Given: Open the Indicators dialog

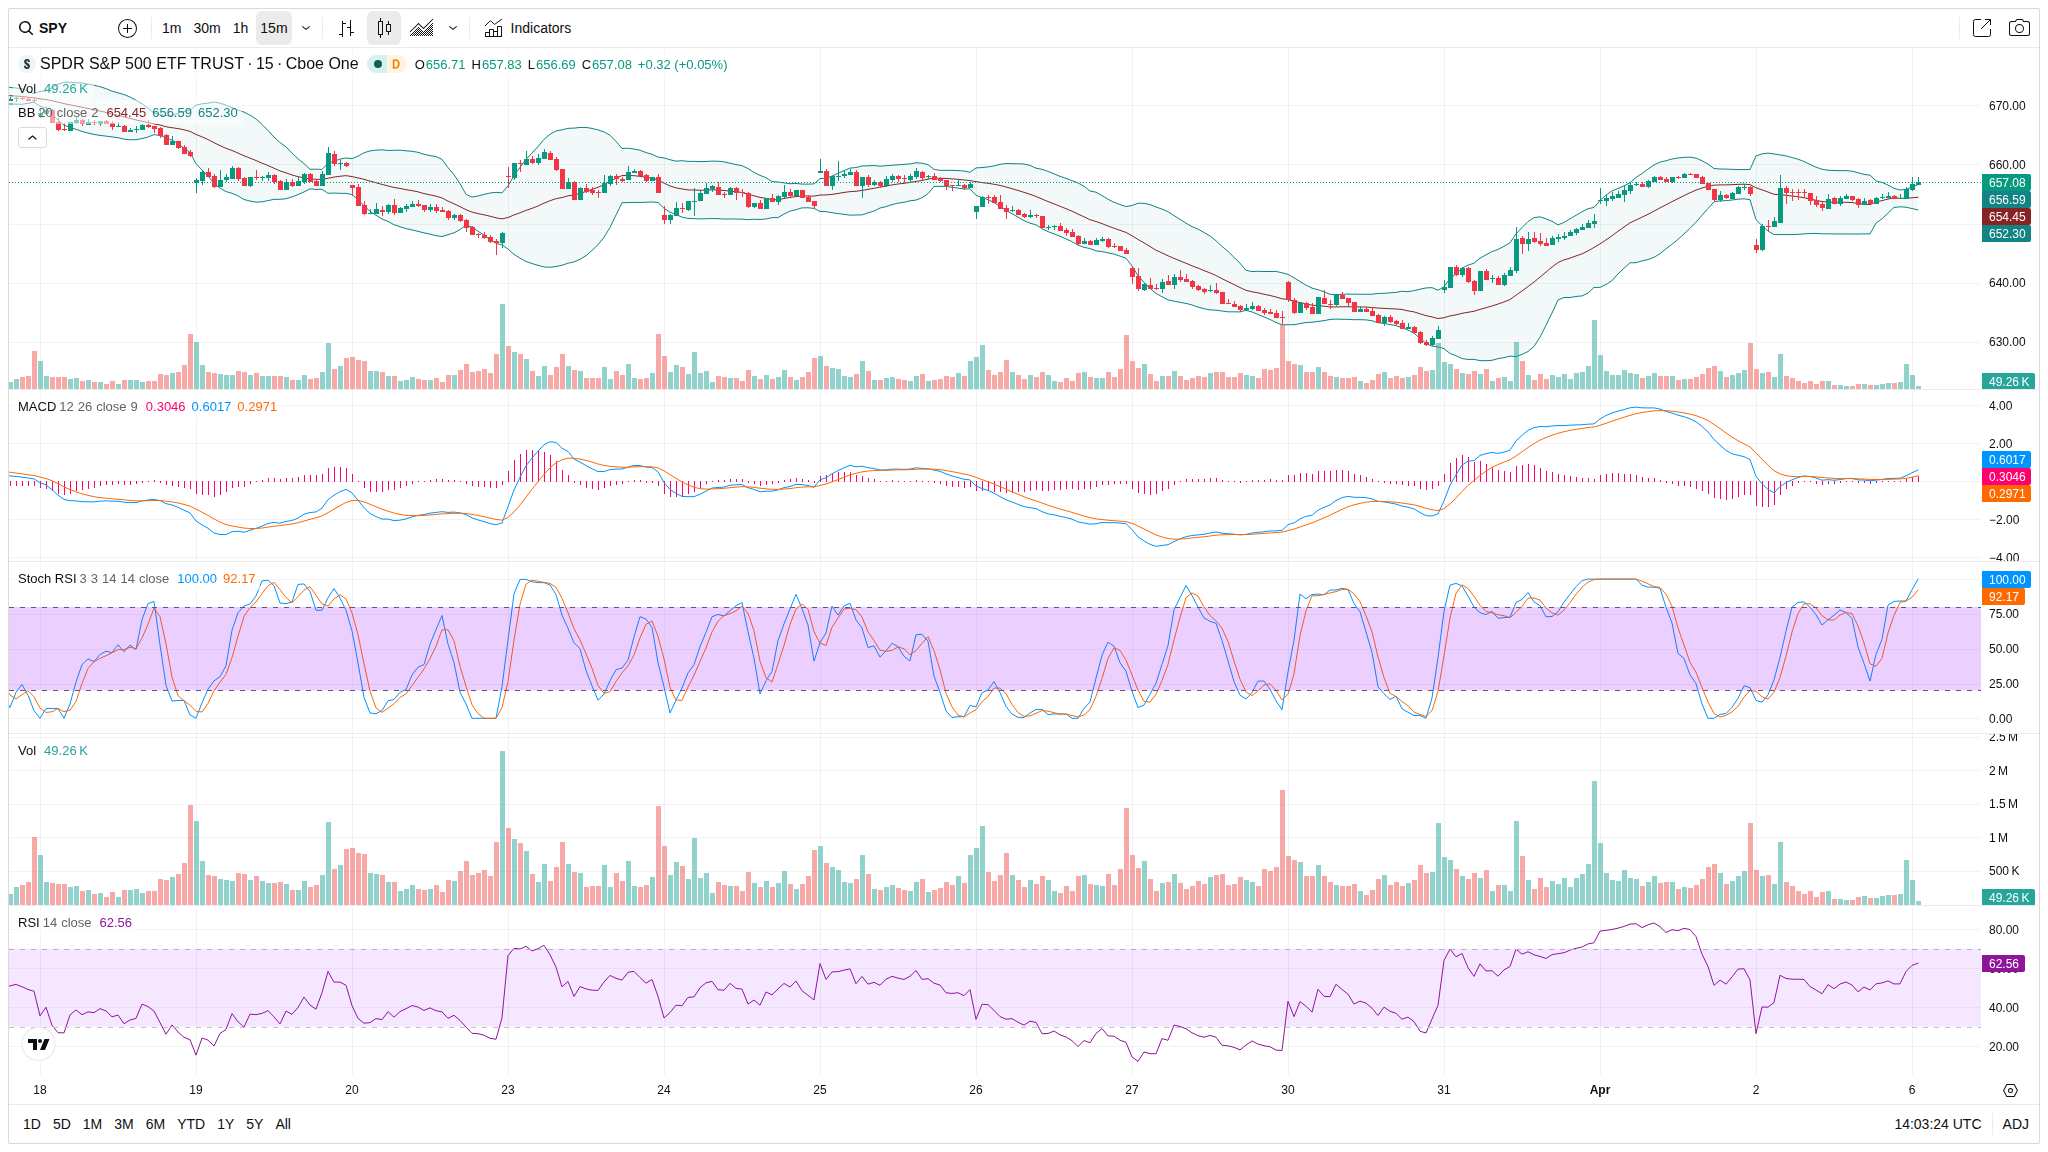Looking at the screenshot, I should pyautogui.click(x=528, y=28).
